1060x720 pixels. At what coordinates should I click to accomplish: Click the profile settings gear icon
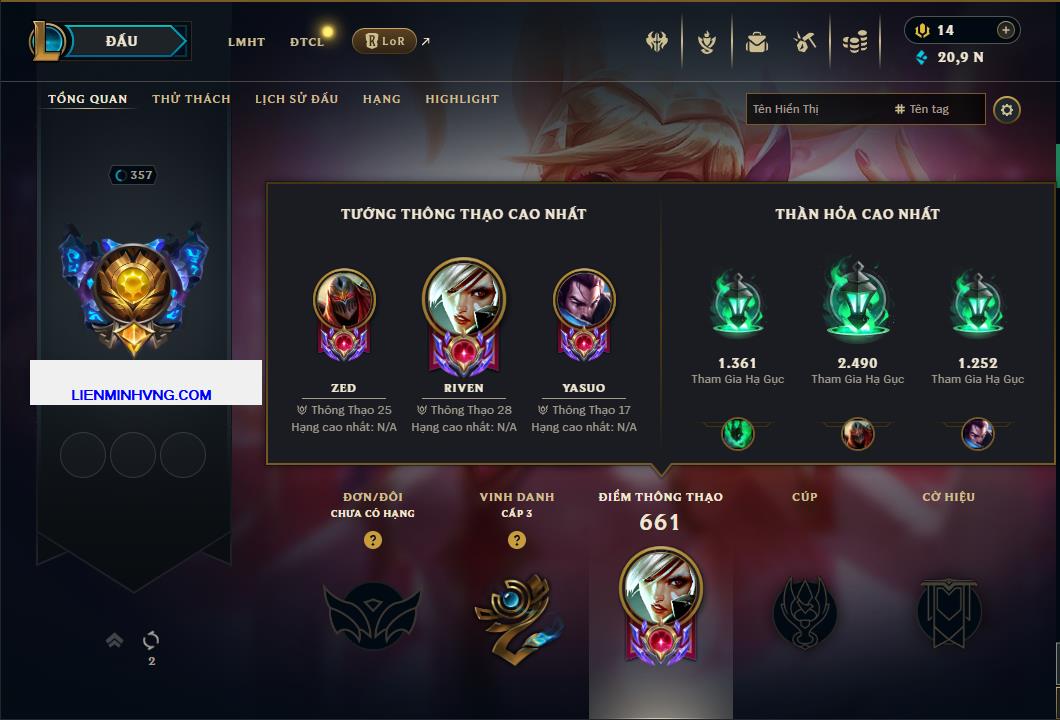click(x=1007, y=110)
